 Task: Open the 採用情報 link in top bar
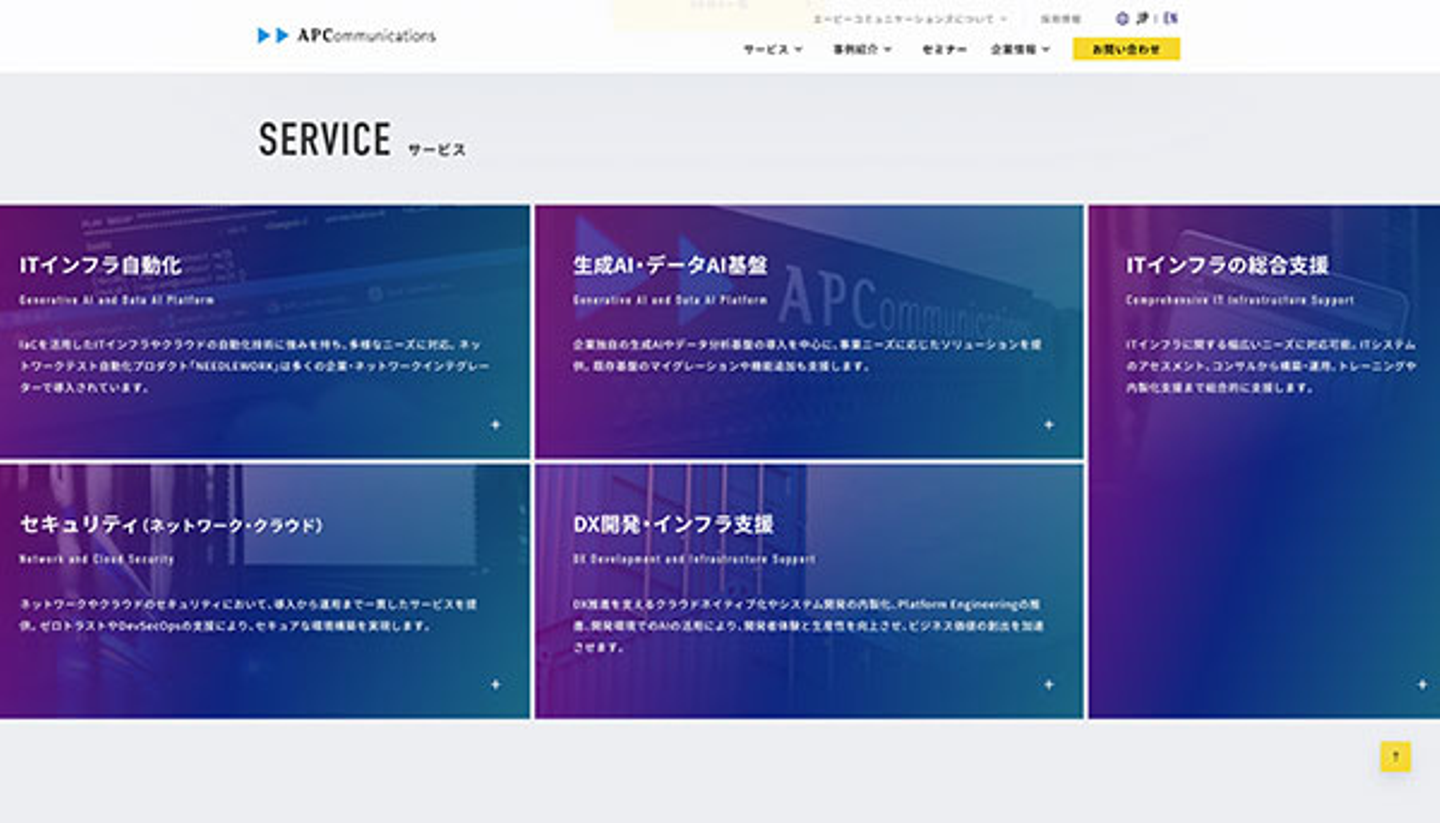[1060, 19]
